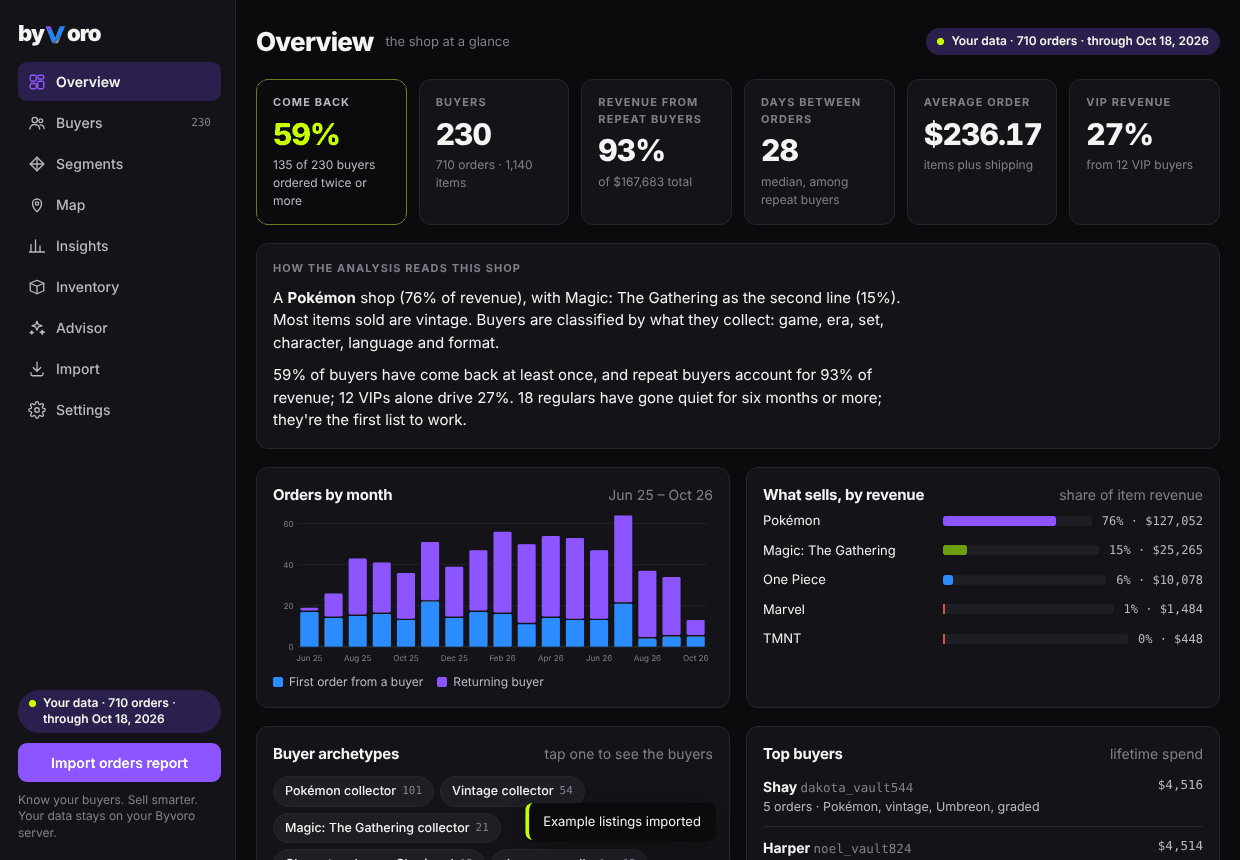The image size is (1240, 860).
Task: Click the Import download icon
Action: coord(37,369)
